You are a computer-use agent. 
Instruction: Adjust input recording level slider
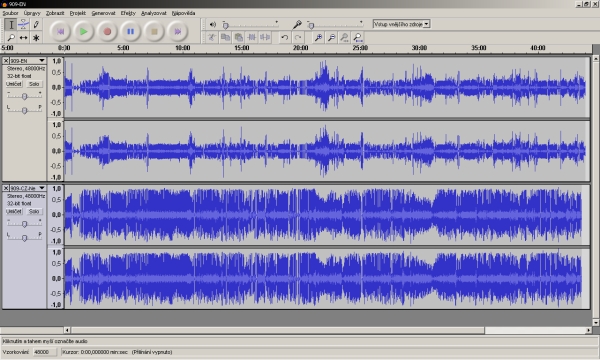click(x=335, y=25)
